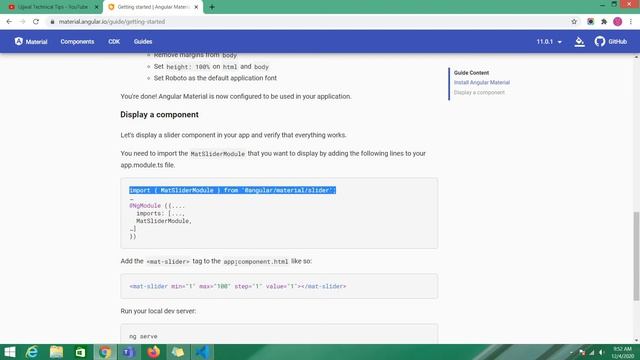Viewport: 640px width, 360px height.
Task: Open the Chrome profile avatar
Action: click(618, 22)
